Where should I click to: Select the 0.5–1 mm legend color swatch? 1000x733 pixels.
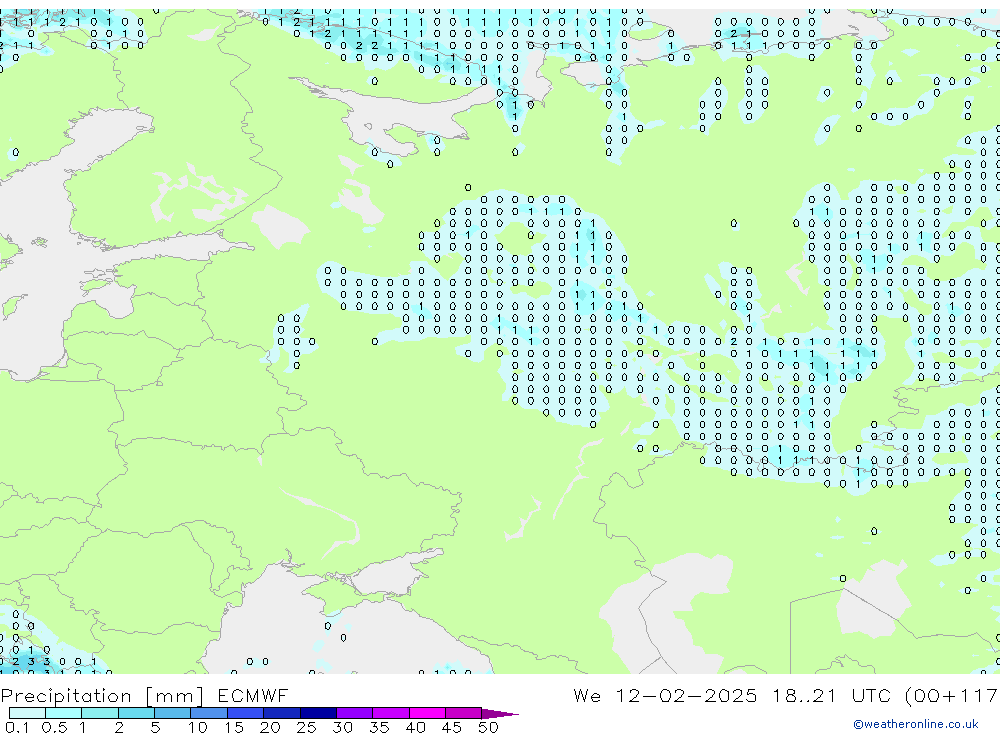[x=64, y=713]
